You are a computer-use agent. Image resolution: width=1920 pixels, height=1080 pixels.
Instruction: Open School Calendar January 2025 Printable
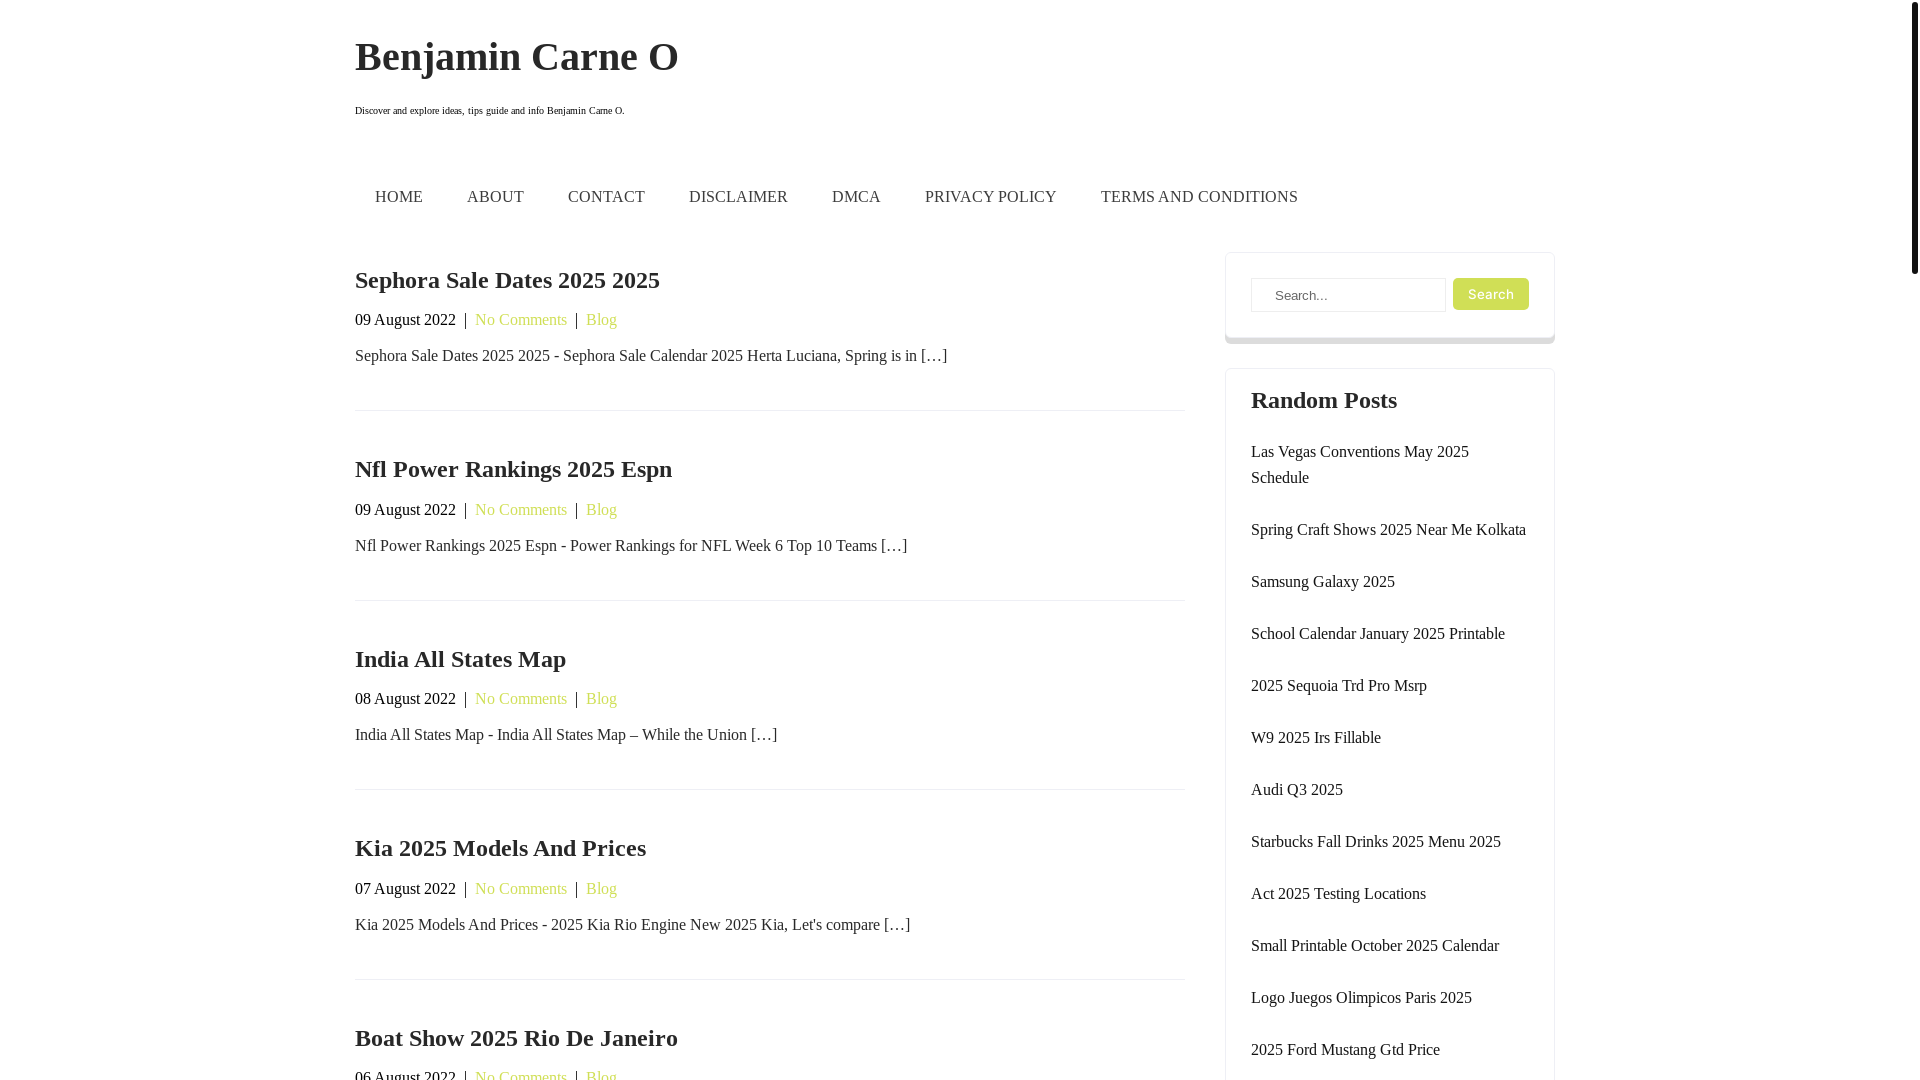[1377, 634]
